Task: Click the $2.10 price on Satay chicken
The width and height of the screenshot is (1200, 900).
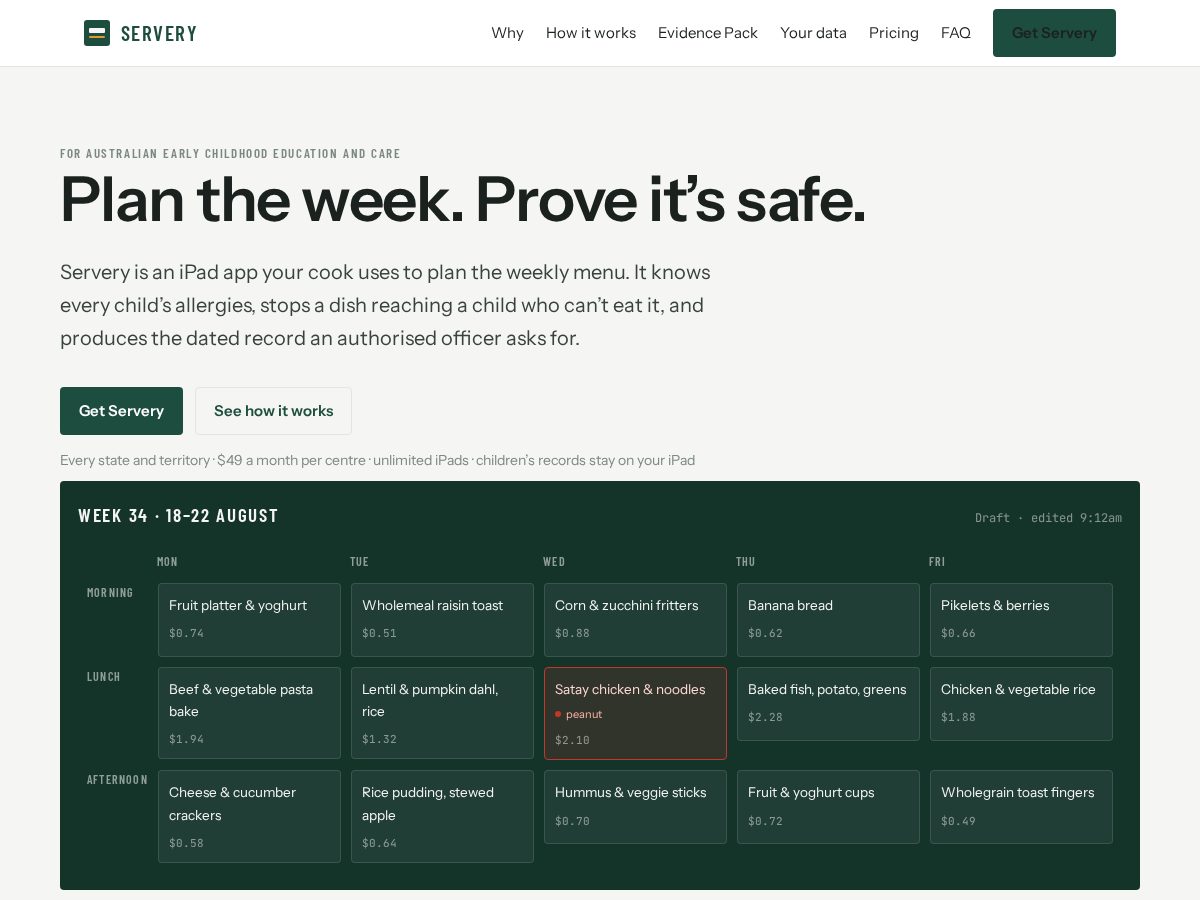Action: [x=572, y=741]
